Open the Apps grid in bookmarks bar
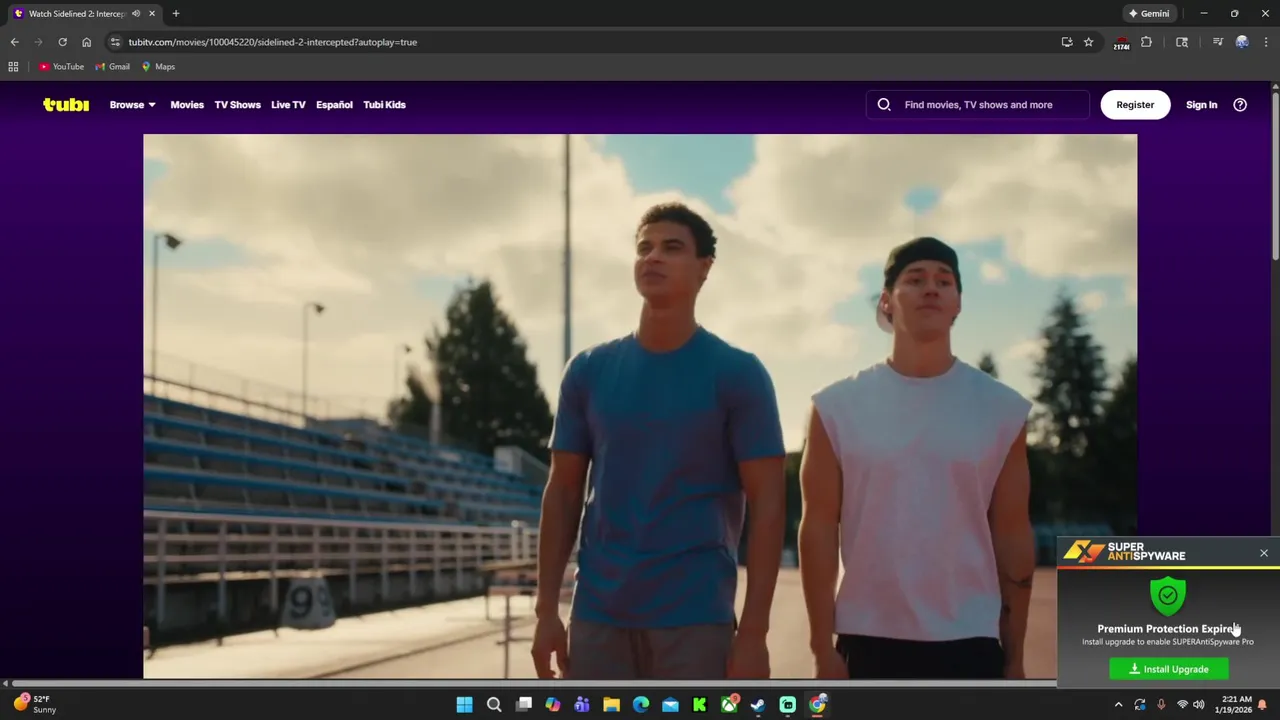This screenshot has width=1280, height=720. click(13, 67)
